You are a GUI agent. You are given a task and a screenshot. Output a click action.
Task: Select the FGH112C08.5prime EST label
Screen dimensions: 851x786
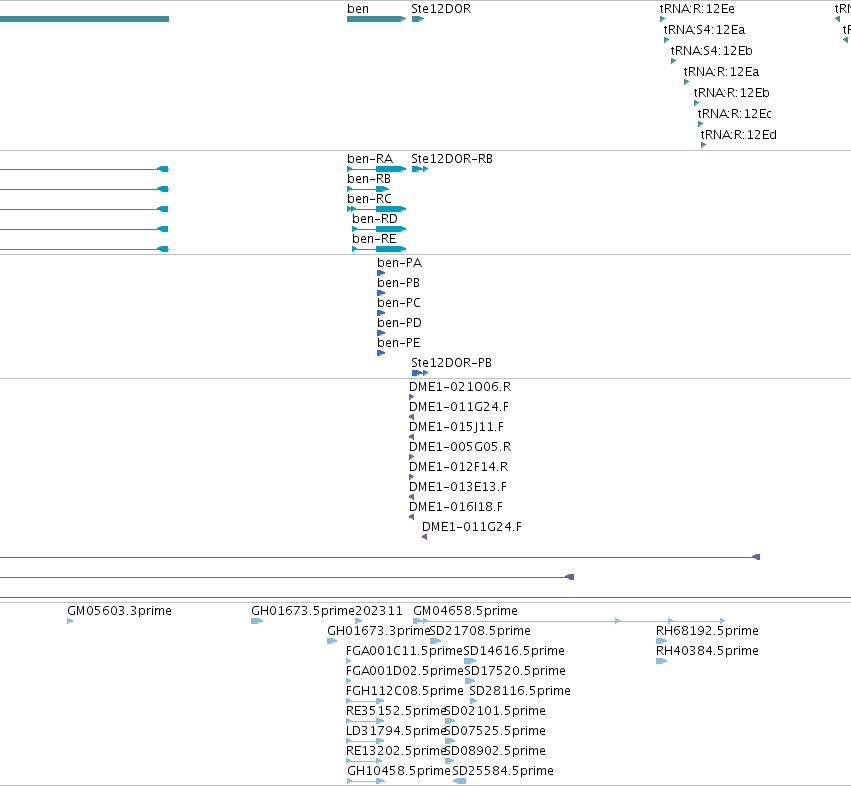[405, 691]
